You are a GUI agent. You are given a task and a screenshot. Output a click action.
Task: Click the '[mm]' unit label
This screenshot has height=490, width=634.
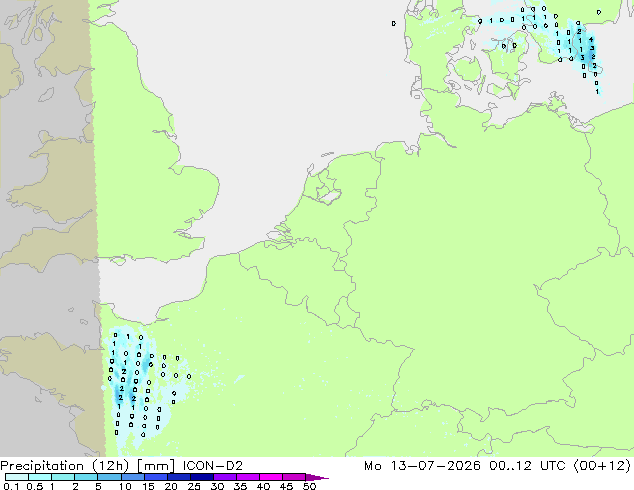click(156, 466)
